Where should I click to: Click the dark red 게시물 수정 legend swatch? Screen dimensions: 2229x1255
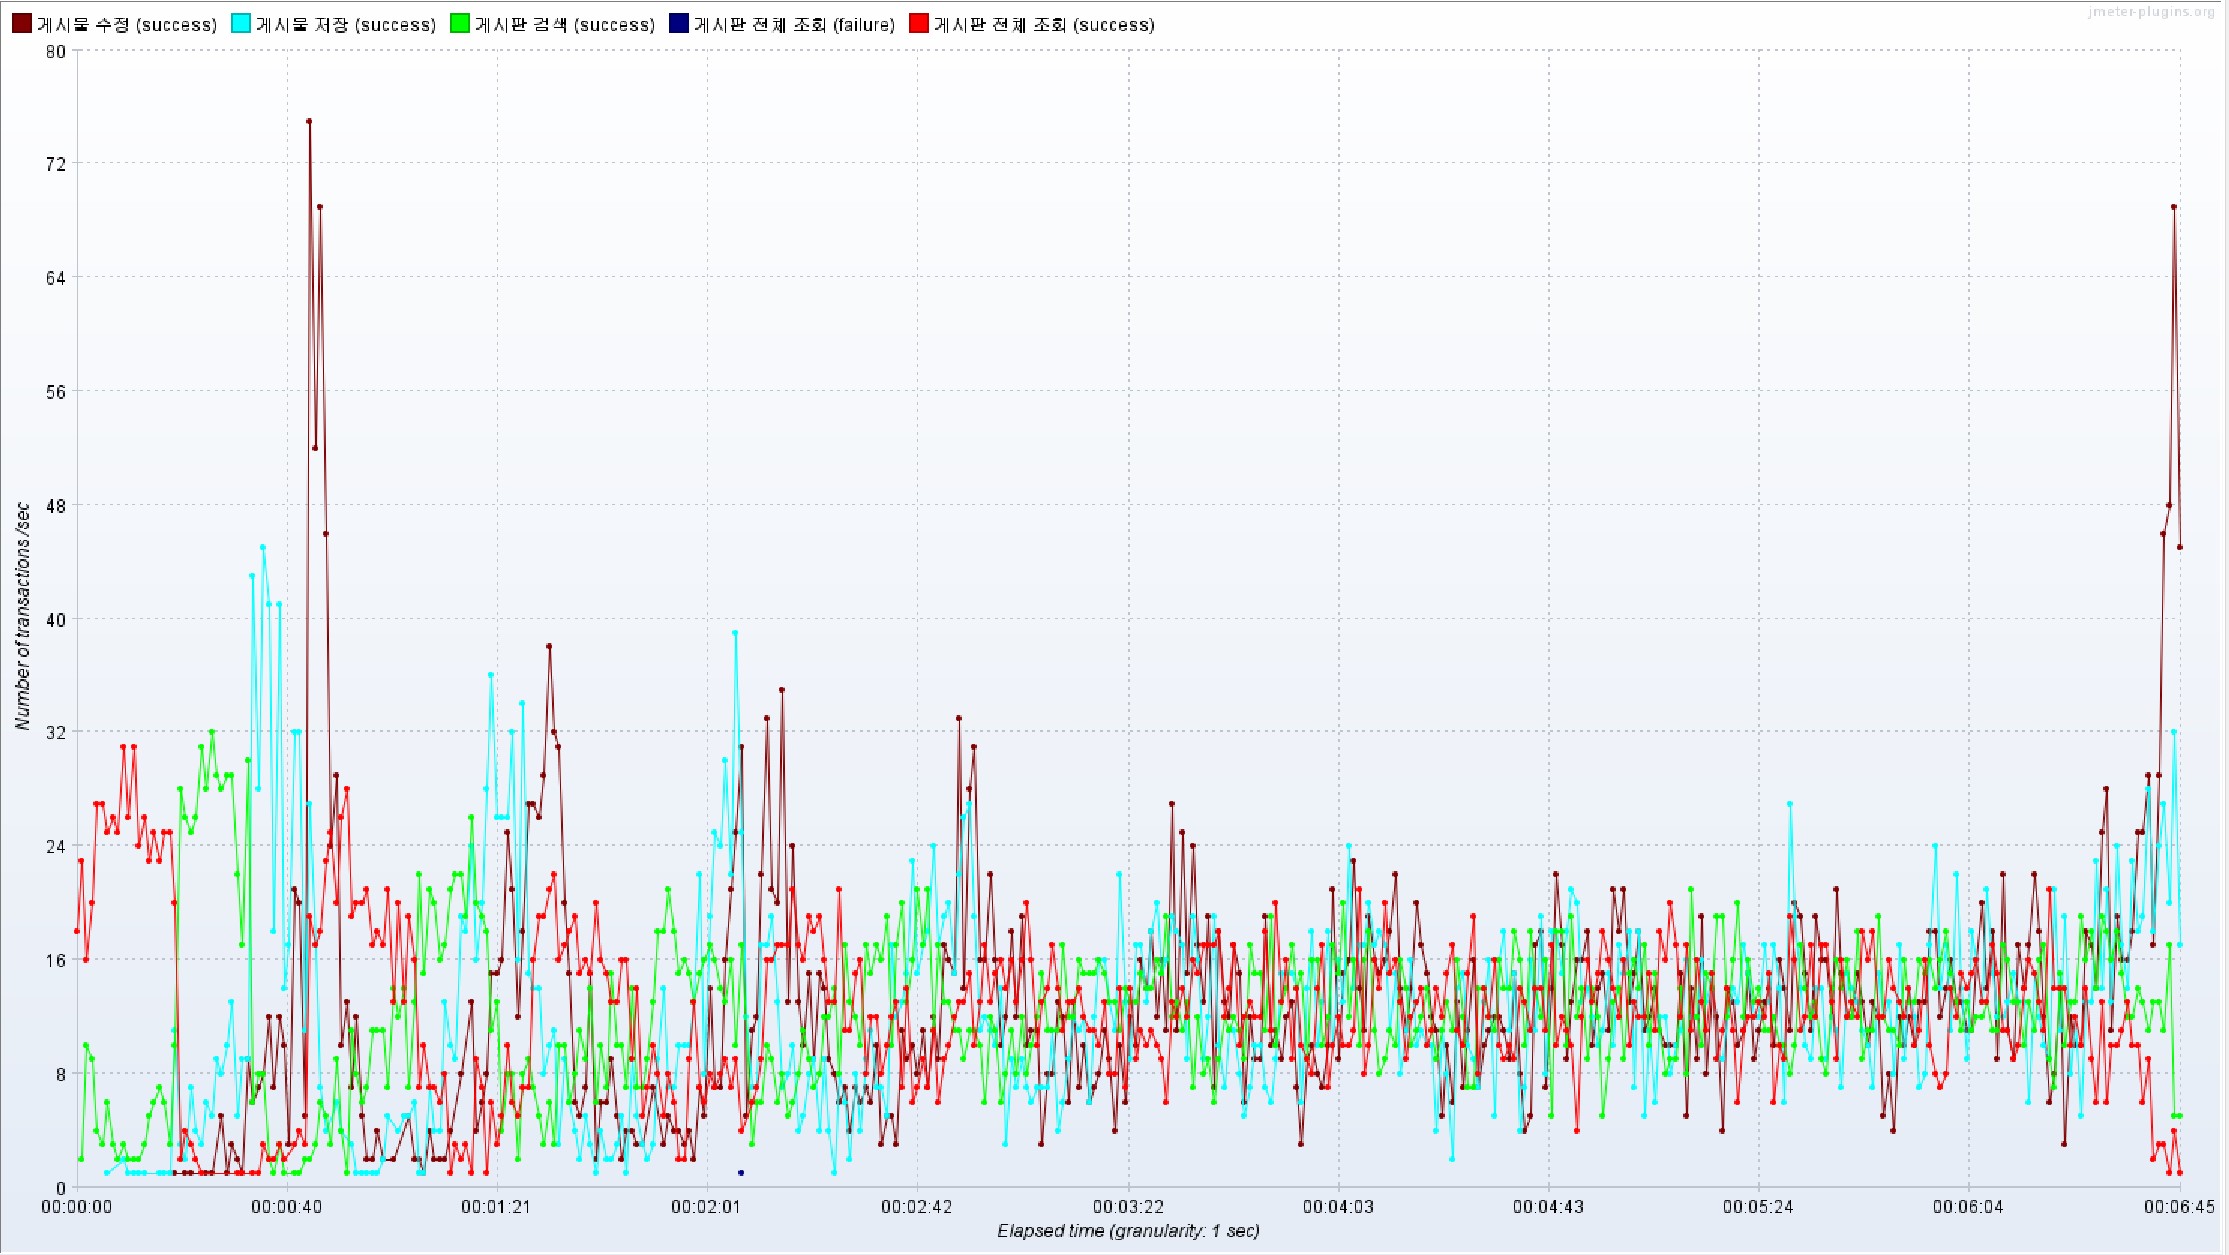21,24
